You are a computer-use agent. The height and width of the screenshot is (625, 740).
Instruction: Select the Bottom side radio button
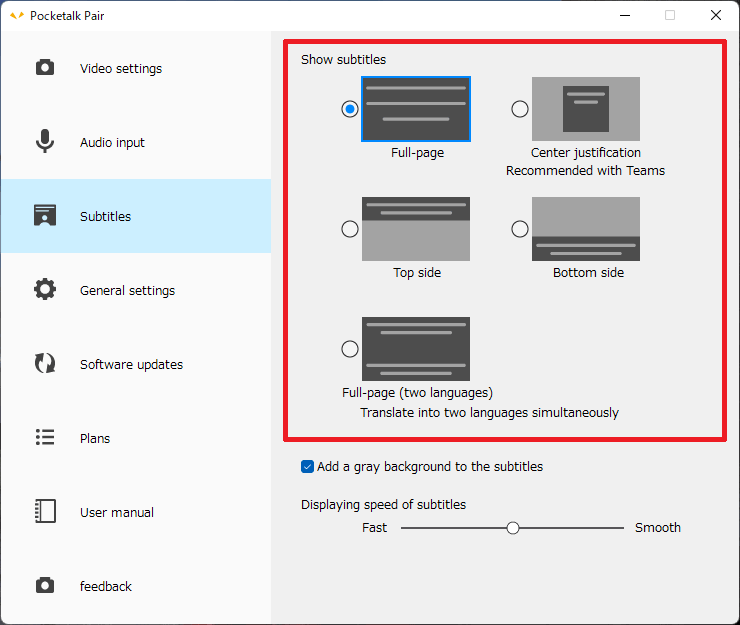tap(520, 229)
